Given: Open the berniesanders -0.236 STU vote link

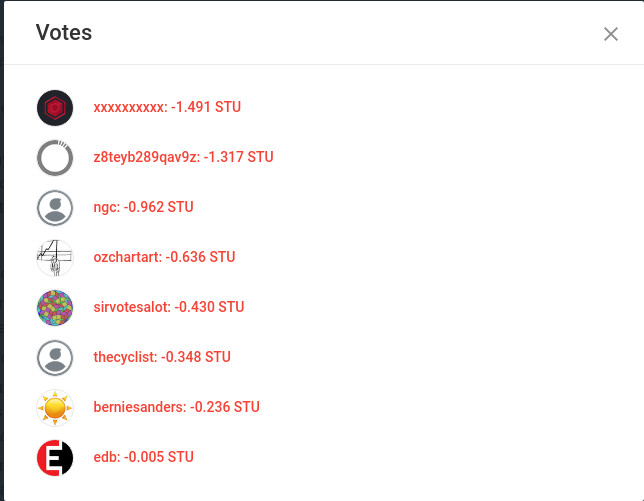Looking at the screenshot, I should pos(176,407).
